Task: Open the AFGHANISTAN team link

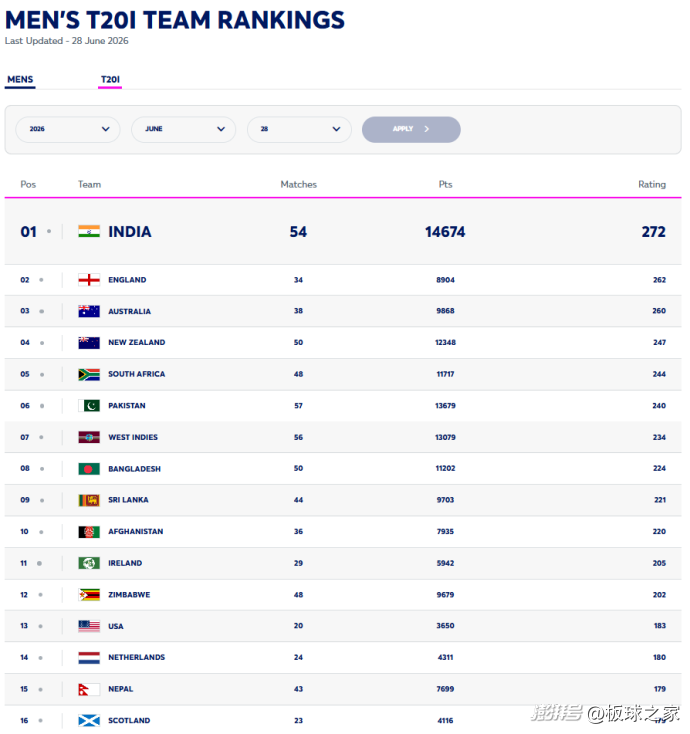Action: point(136,532)
